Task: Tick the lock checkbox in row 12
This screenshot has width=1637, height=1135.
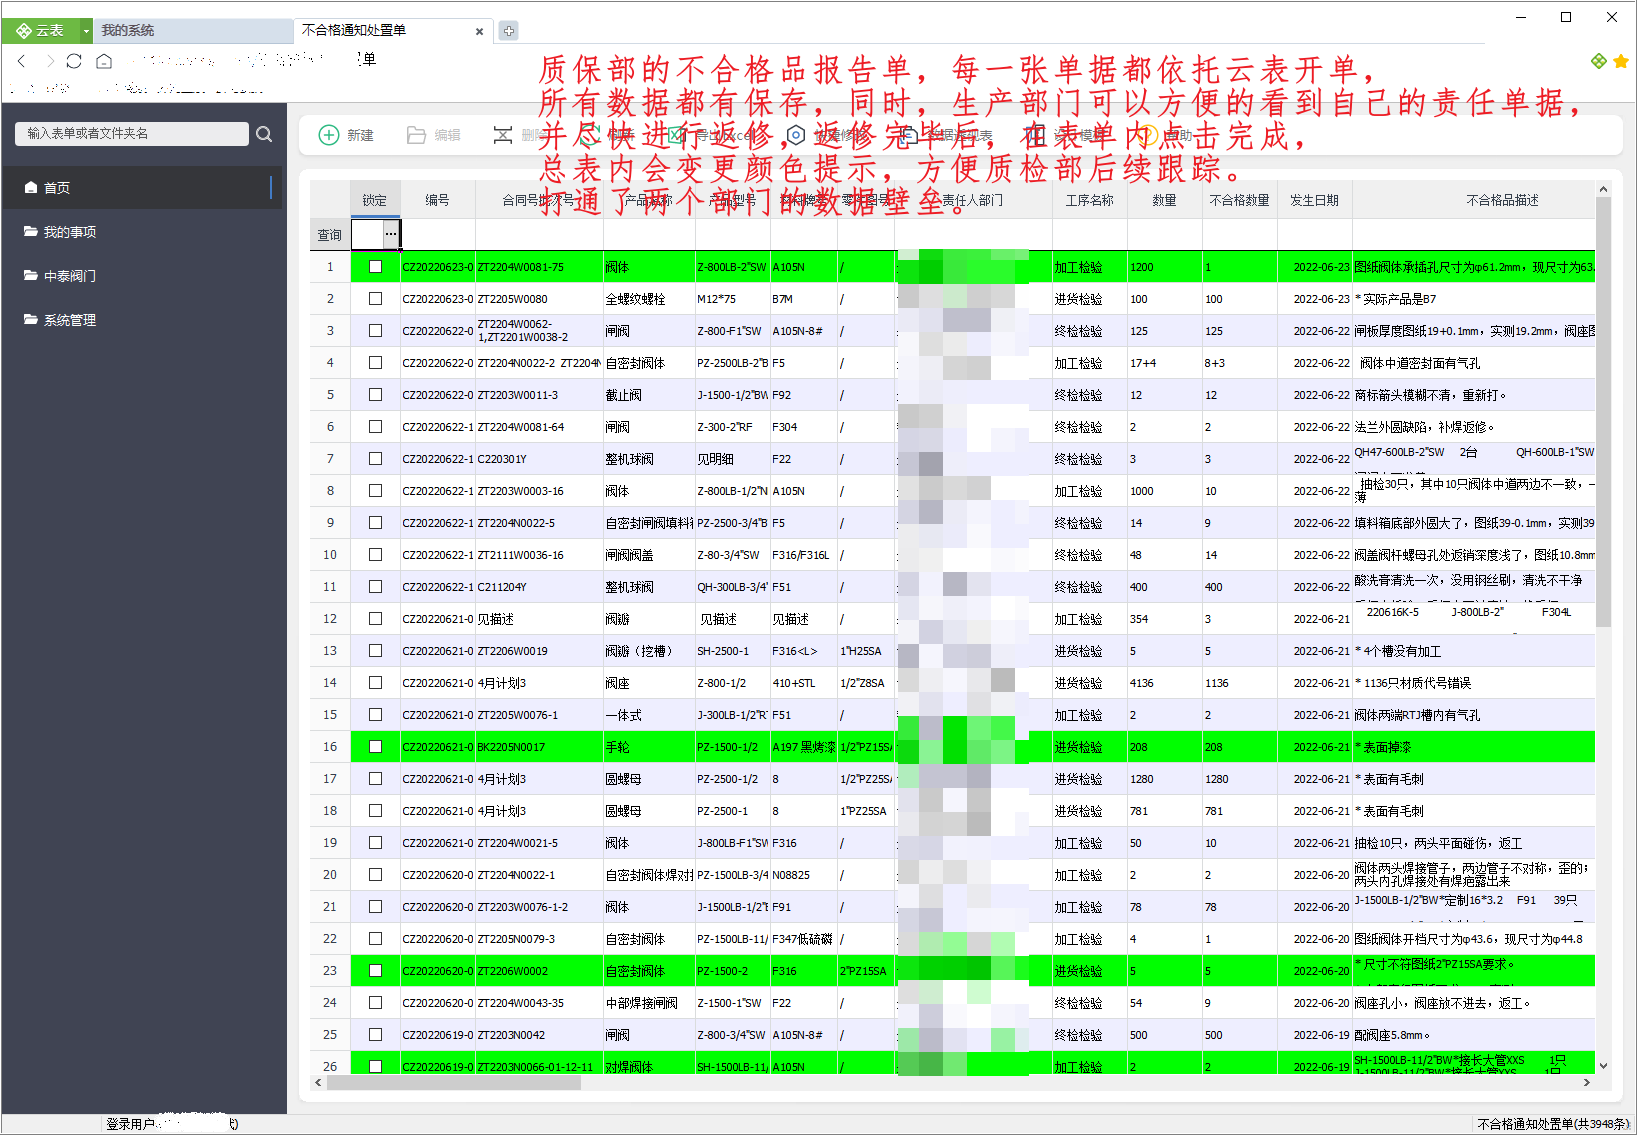Action: [x=375, y=619]
